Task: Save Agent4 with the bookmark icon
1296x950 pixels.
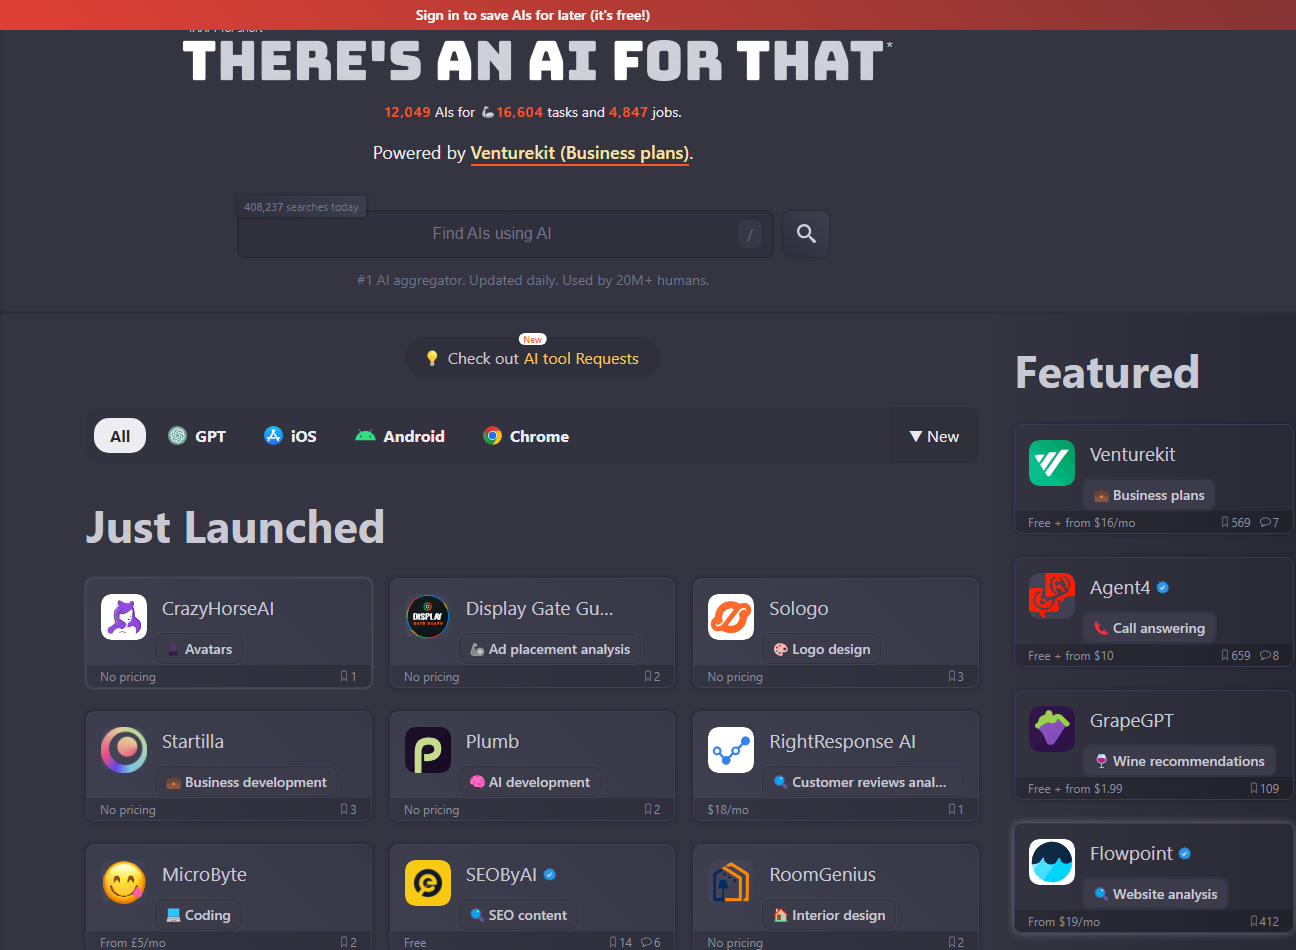Action: (x=1225, y=655)
